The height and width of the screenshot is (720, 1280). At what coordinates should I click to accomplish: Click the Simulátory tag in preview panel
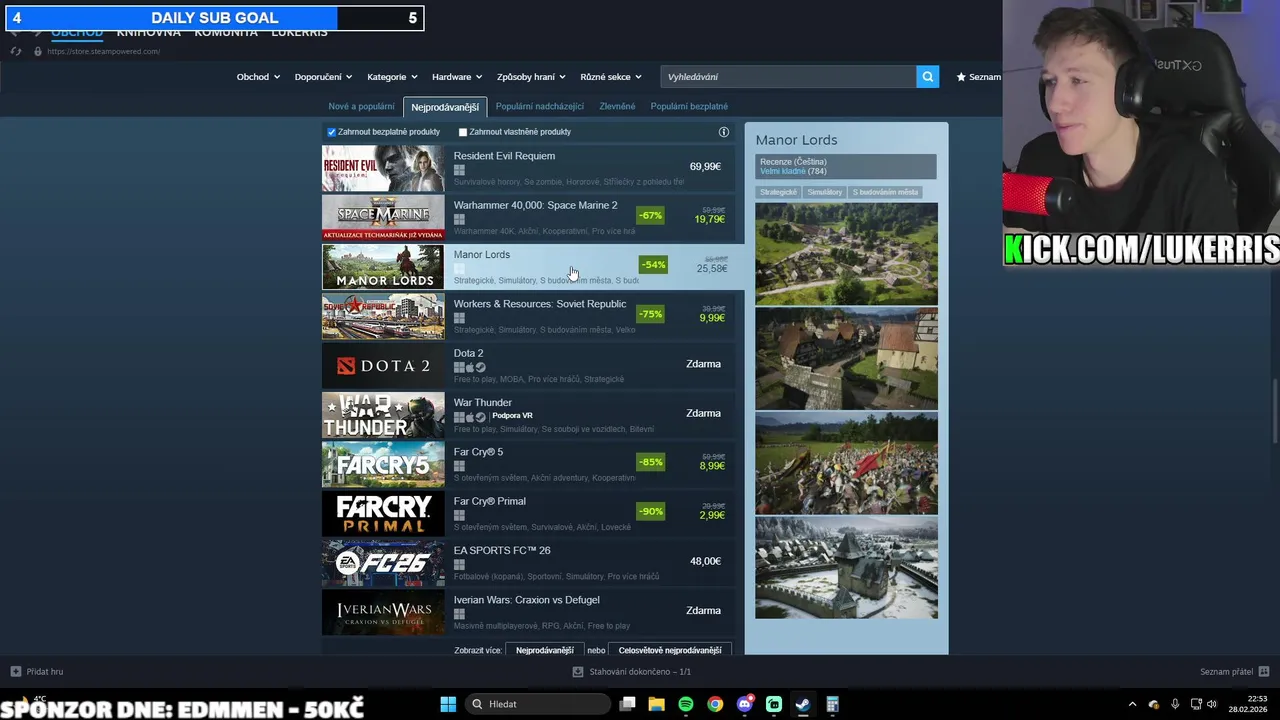[825, 192]
